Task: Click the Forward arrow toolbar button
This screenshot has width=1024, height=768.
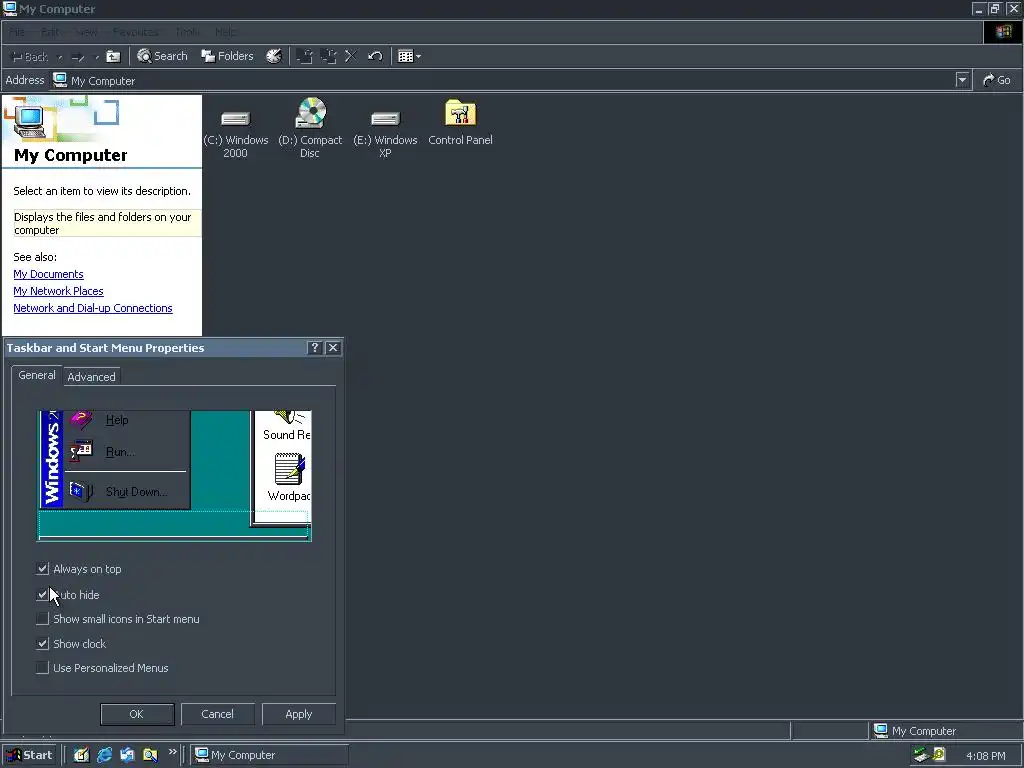Action: point(78,57)
